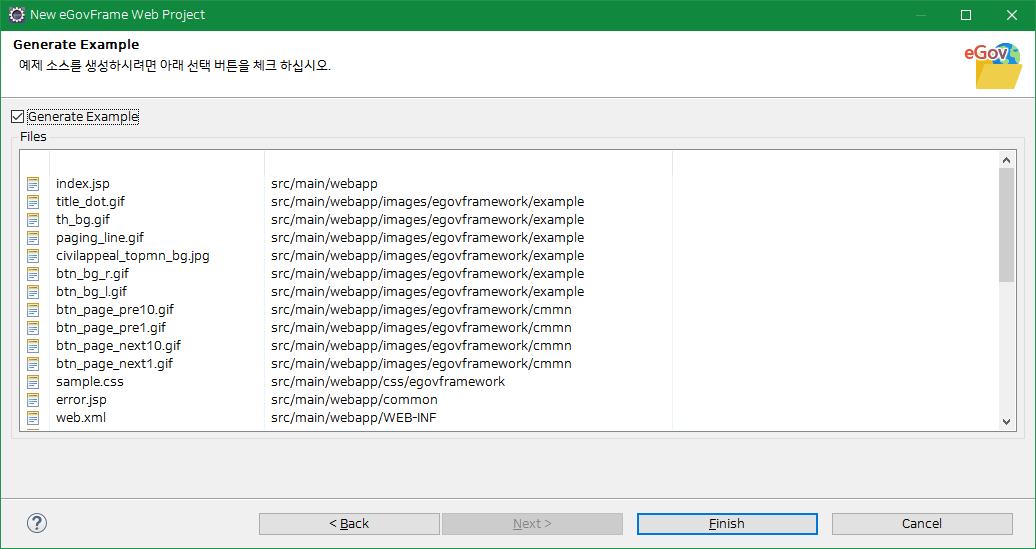Uncheck the Generate Example checkbox
This screenshot has width=1036, height=549.
[x=18, y=117]
